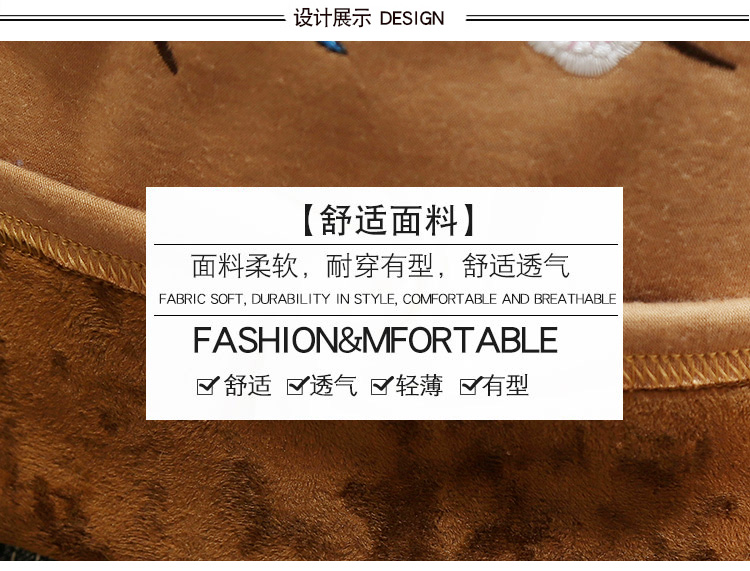Click the 有型 label text
The height and width of the screenshot is (571, 750).
click(x=505, y=385)
